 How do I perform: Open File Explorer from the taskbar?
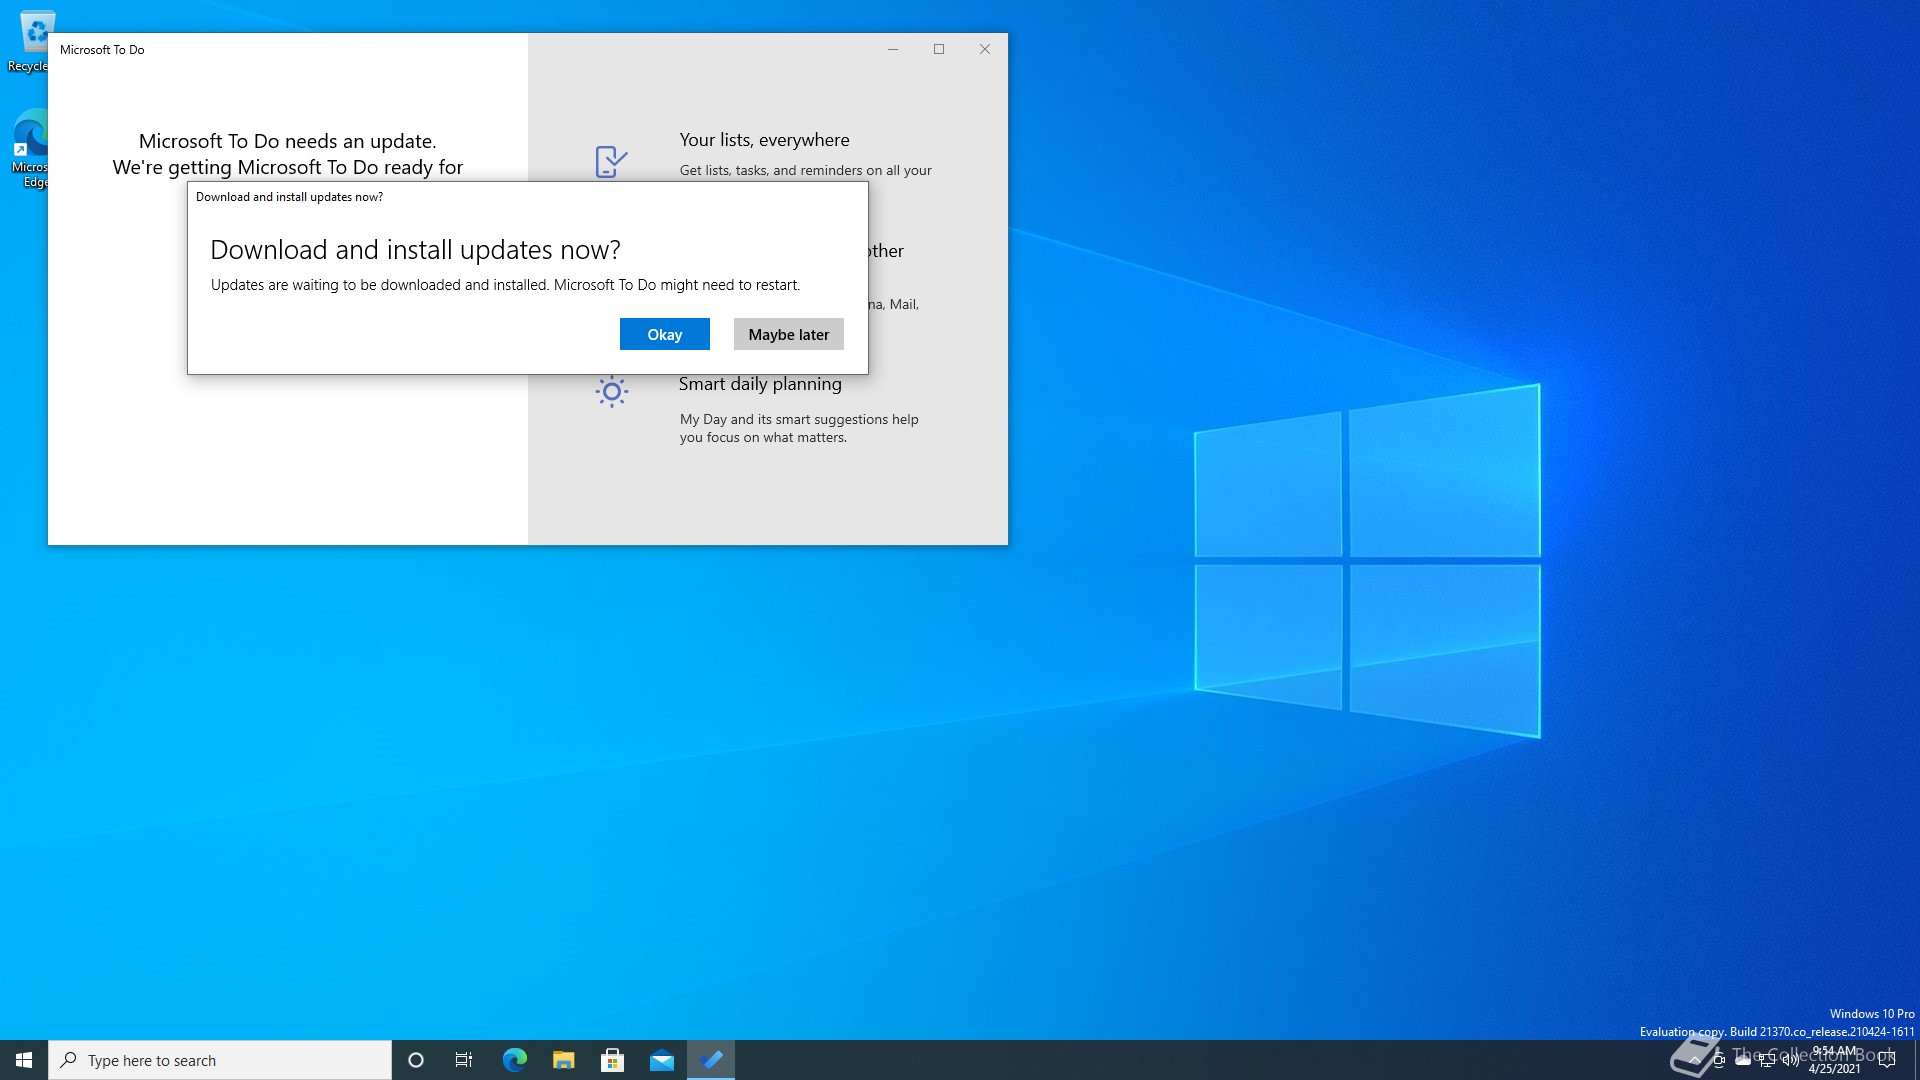(563, 1060)
